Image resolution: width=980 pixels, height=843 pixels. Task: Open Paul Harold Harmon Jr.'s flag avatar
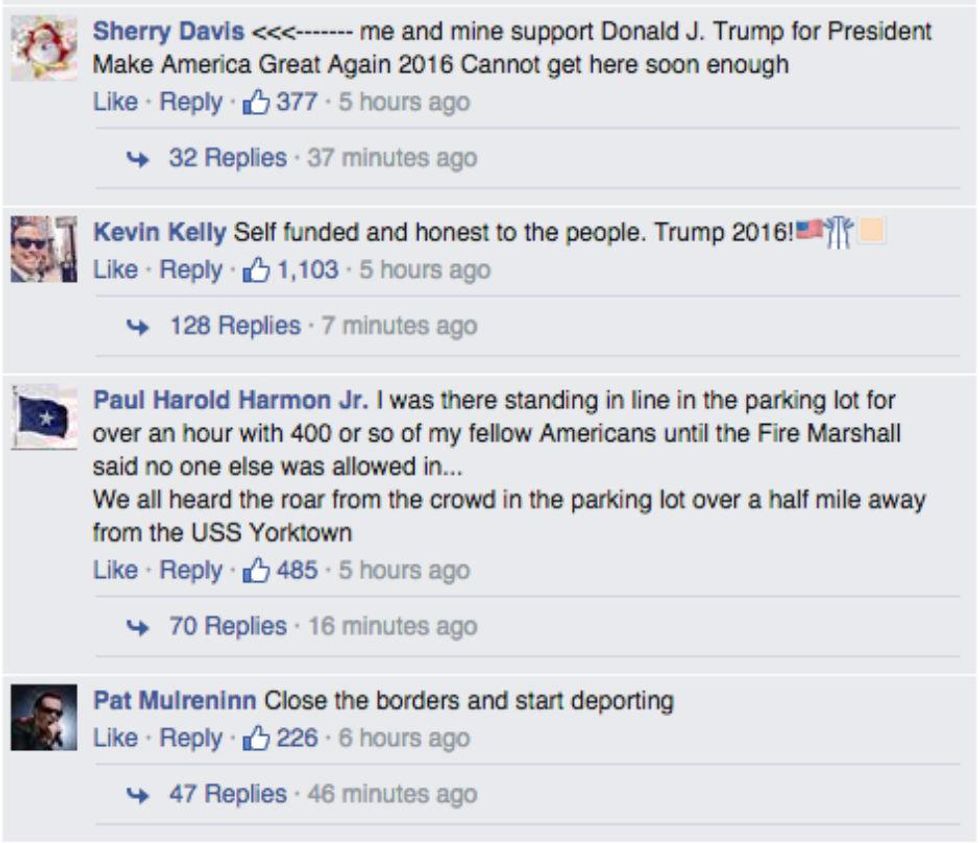(x=44, y=417)
